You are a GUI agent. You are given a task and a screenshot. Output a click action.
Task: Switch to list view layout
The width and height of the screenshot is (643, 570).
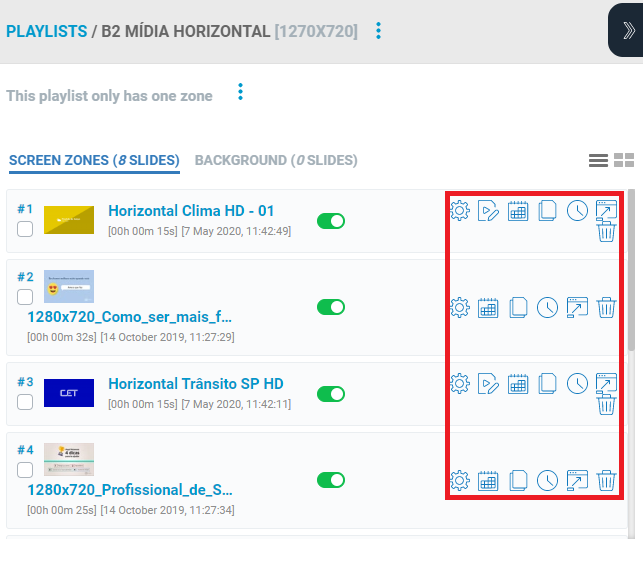tap(598, 160)
